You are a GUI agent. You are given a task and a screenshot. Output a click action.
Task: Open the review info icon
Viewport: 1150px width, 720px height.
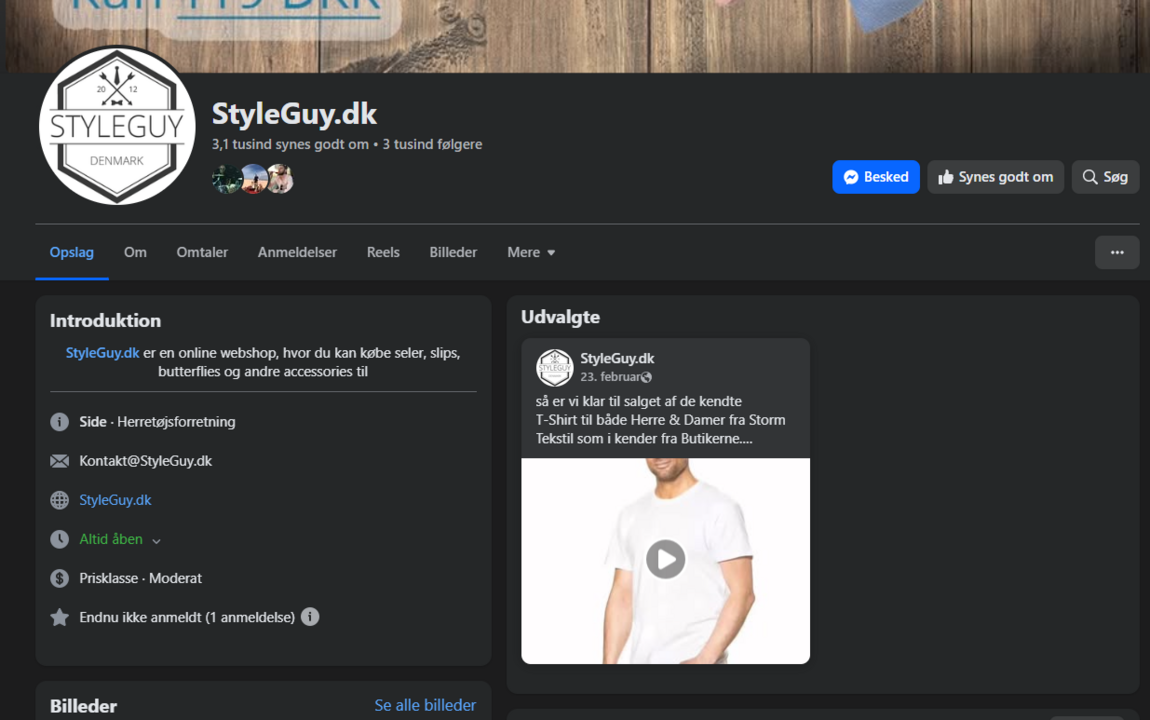[310, 617]
